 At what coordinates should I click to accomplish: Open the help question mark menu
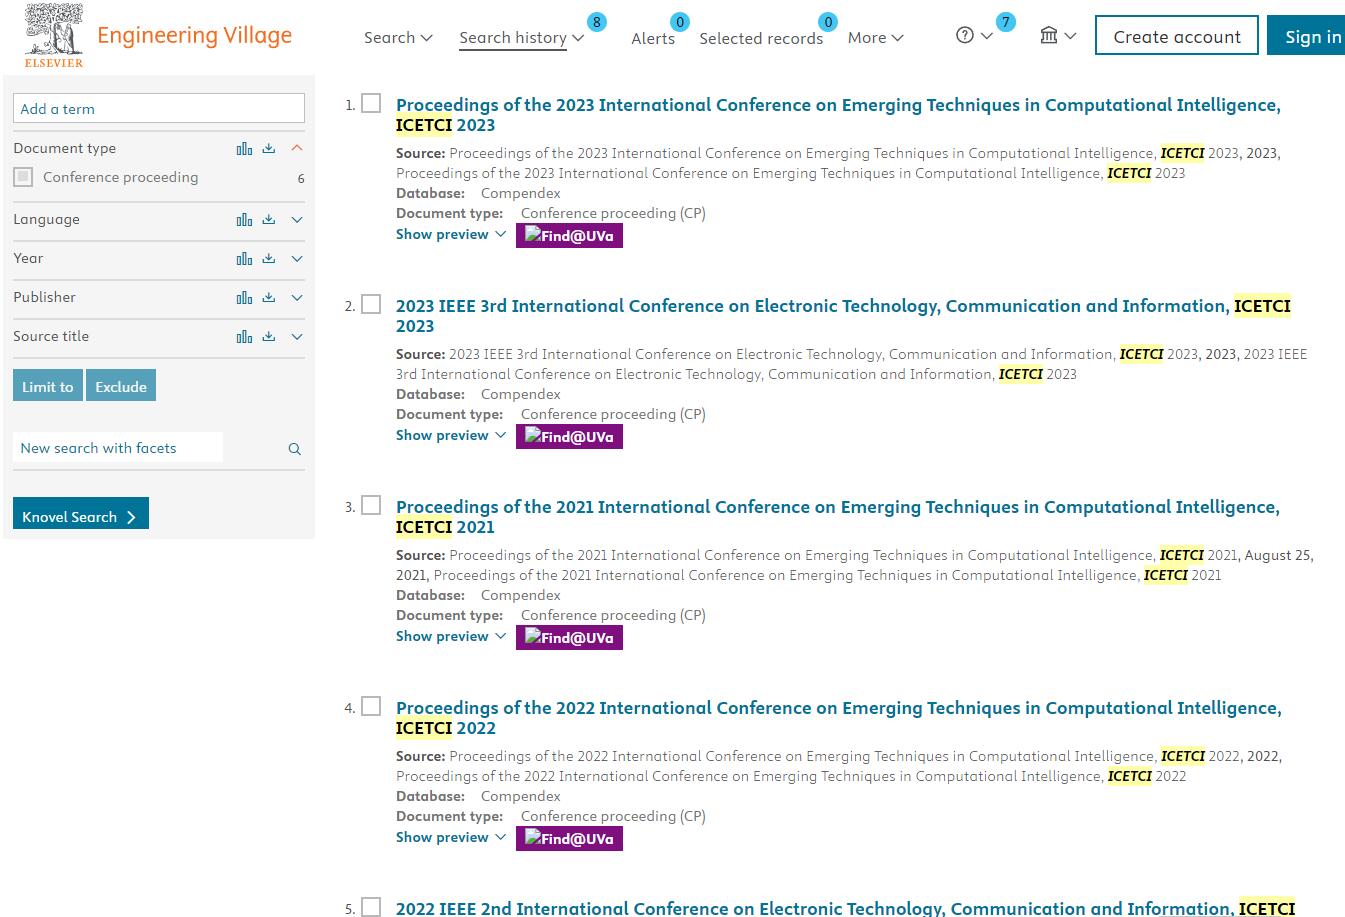(x=974, y=36)
